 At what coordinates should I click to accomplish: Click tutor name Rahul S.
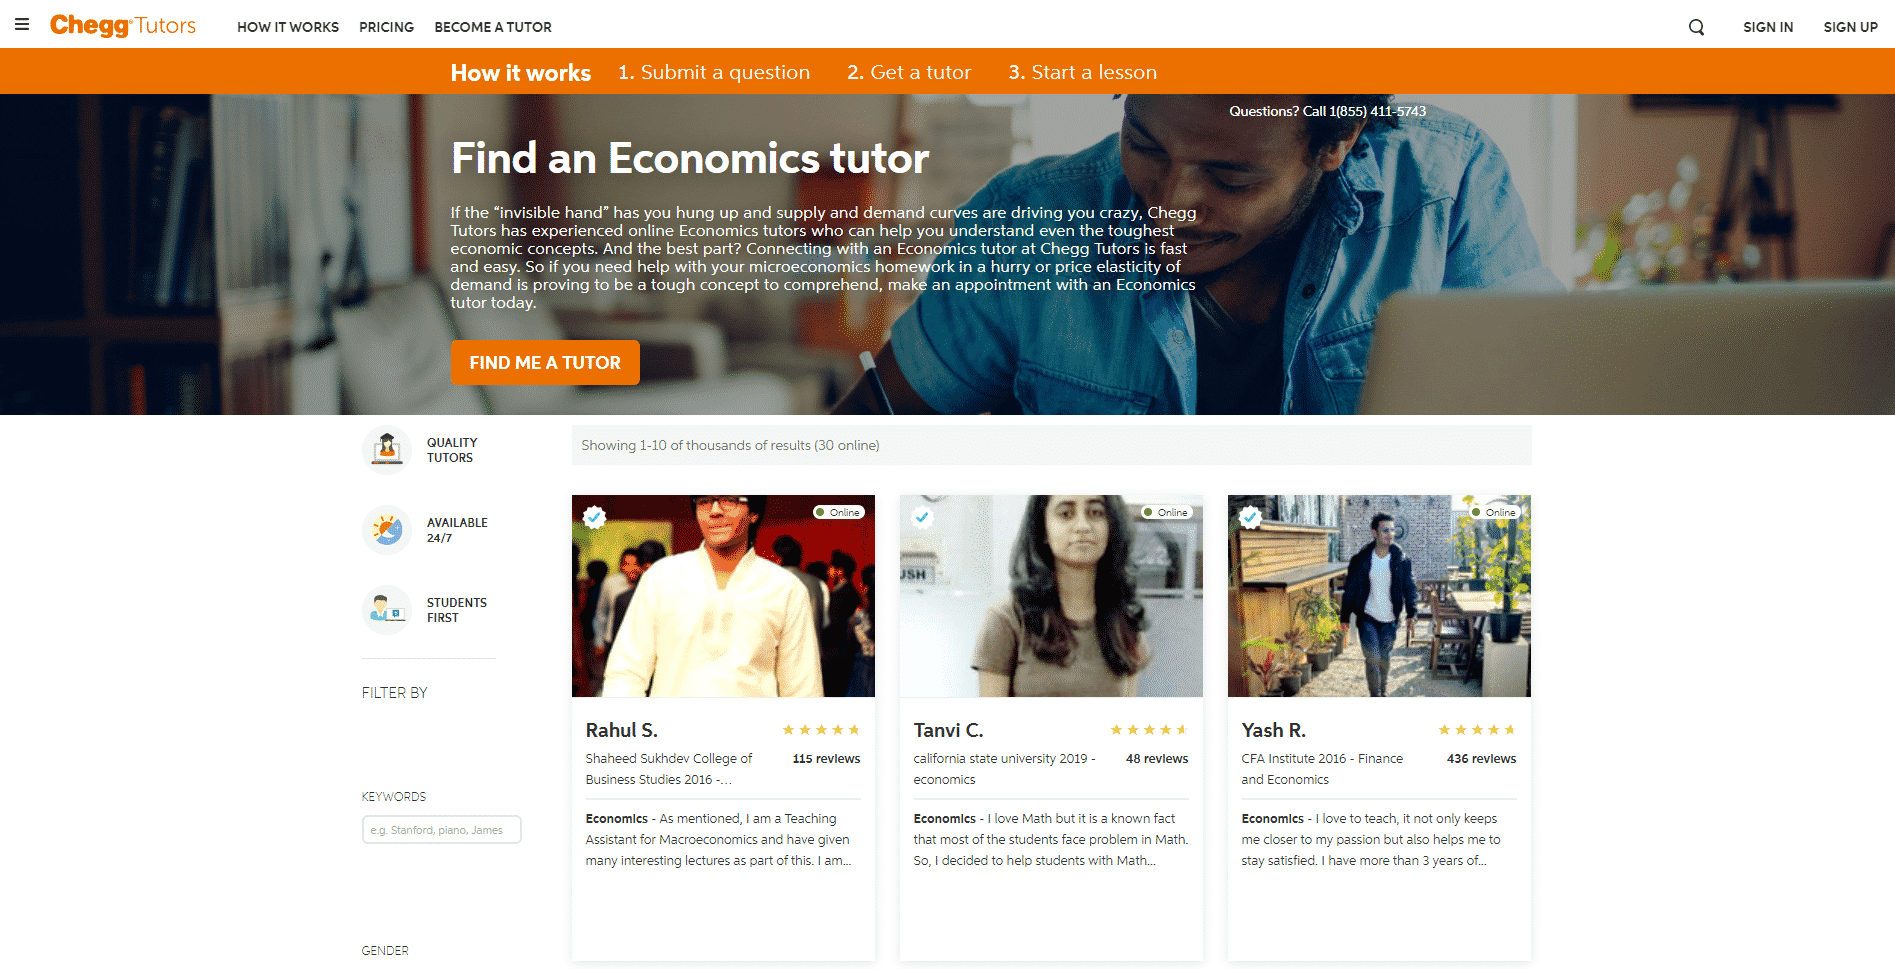point(621,730)
